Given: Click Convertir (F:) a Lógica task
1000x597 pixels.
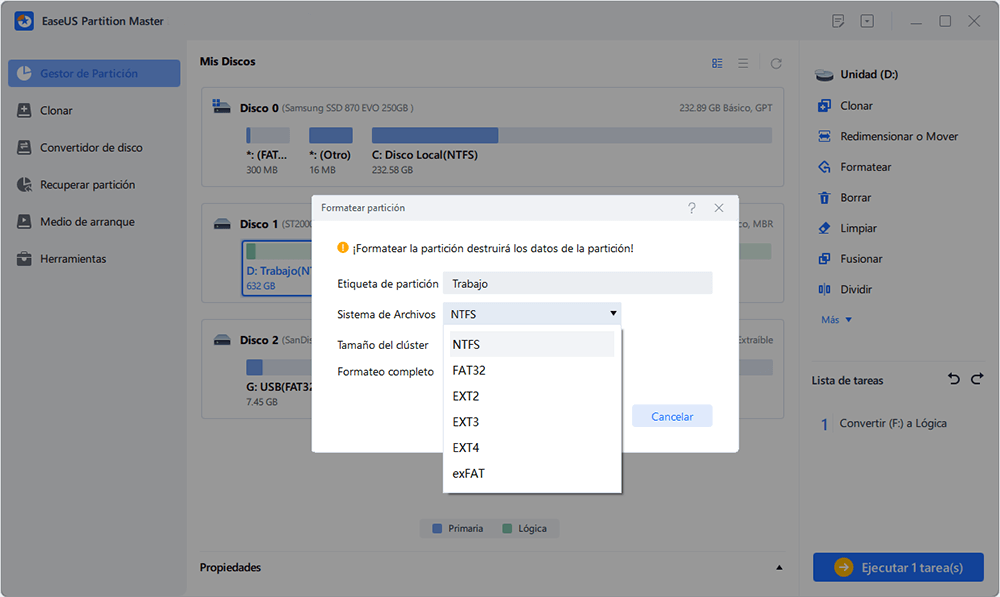Looking at the screenshot, I should [892, 423].
